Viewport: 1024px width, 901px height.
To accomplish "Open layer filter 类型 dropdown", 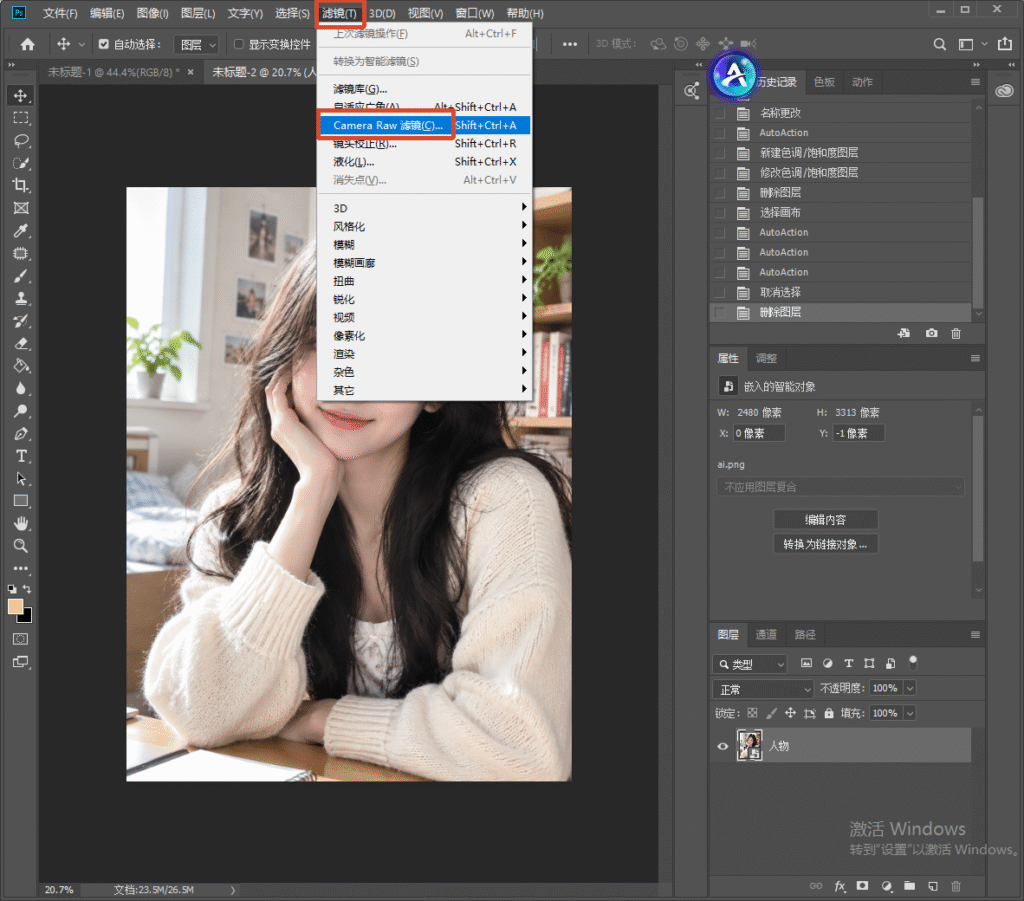I will coord(750,664).
